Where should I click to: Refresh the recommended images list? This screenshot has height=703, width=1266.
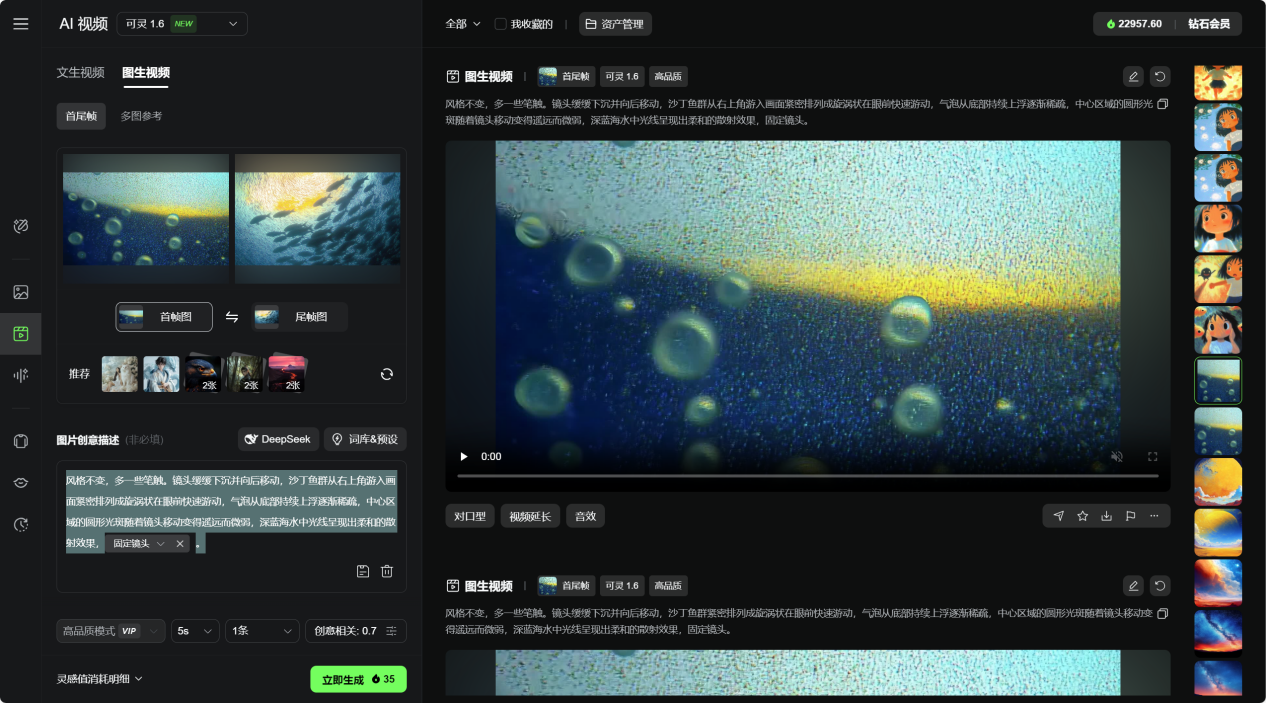(387, 374)
